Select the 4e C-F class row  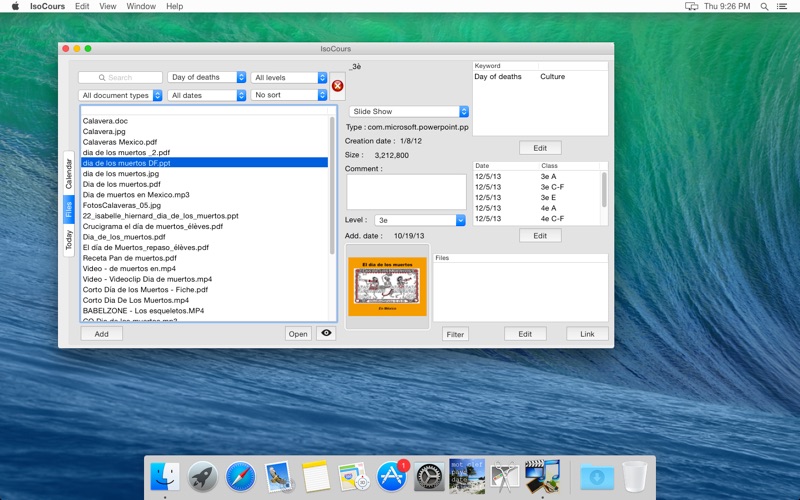click(537, 218)
